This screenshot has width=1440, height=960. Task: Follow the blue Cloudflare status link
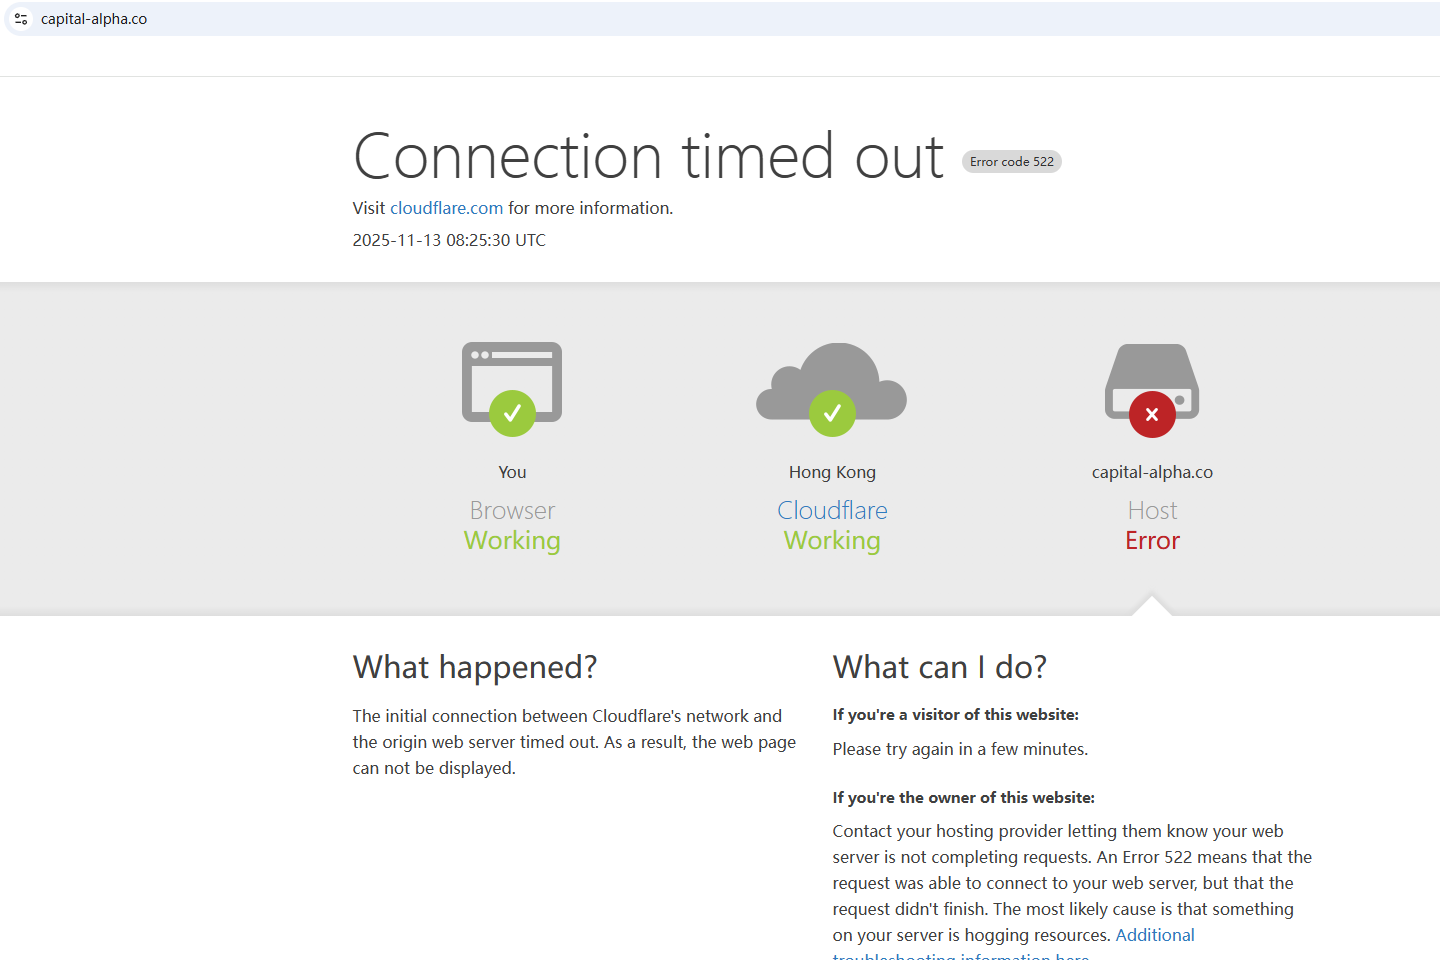[832, 510]
